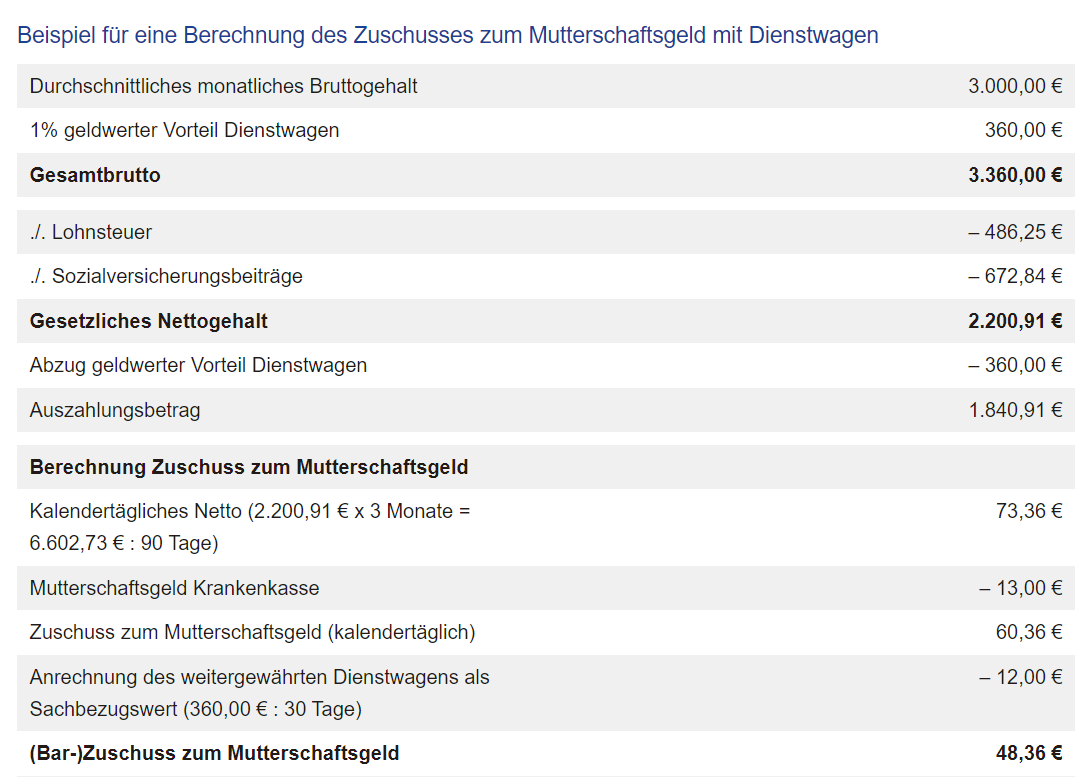Screen dimensions: 1089x784
Task: Click the Gesetzliches Nettogehalt label
Action: coord(149,321)
